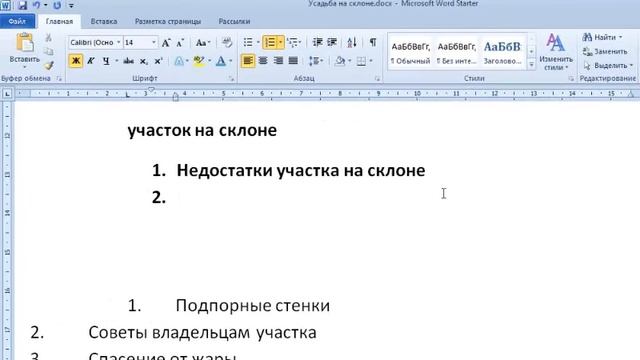This screenshot has width=640, height=360.
Task: Click the heading 'Недостатки участка на склоне'
Action: [x=301, y=170]
